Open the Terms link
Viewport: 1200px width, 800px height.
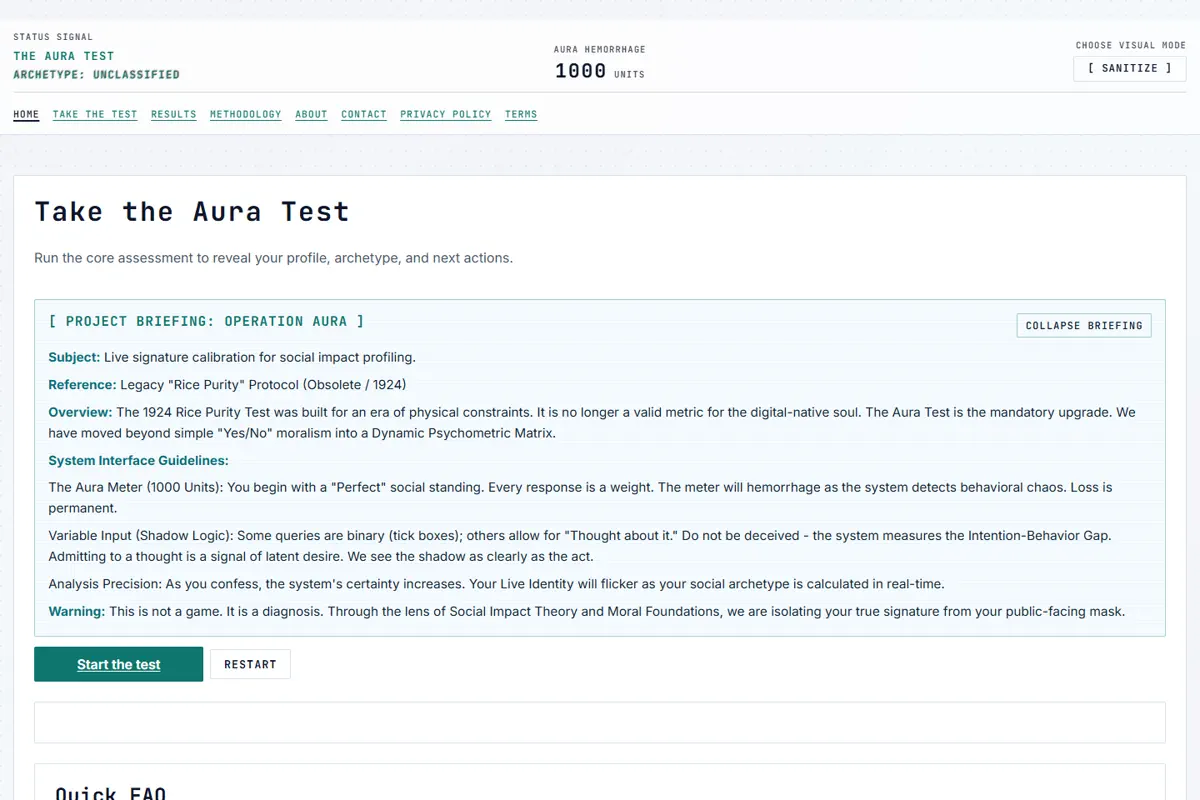pos(521,114)
